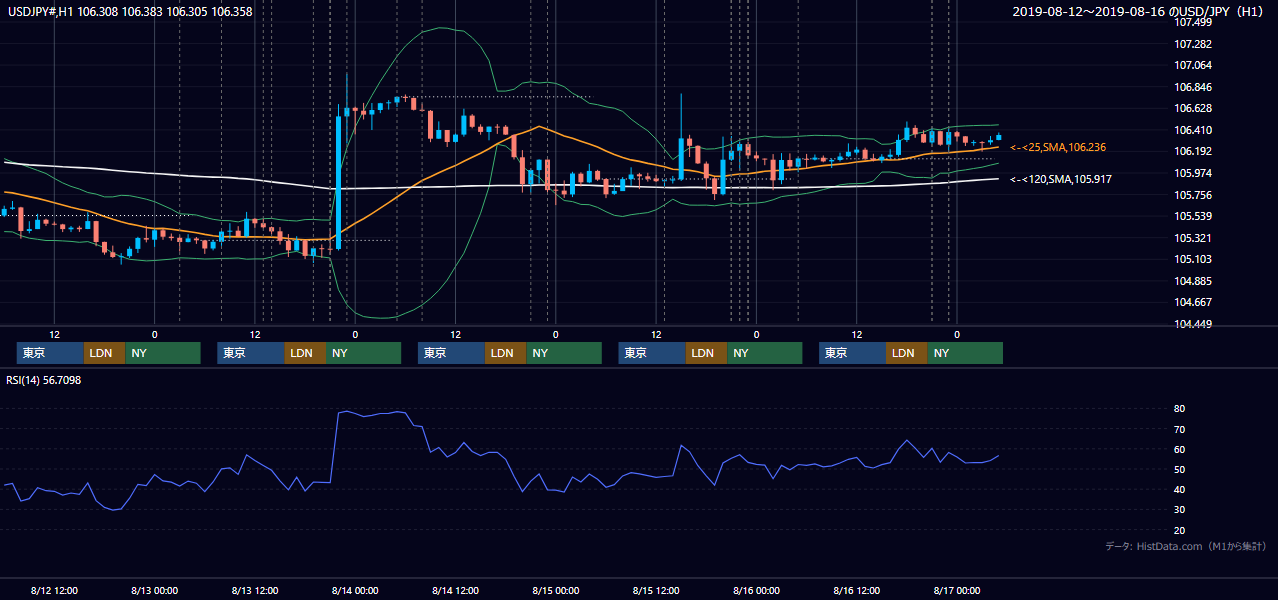Click the rightmost 東京 session block

(852, 353)
